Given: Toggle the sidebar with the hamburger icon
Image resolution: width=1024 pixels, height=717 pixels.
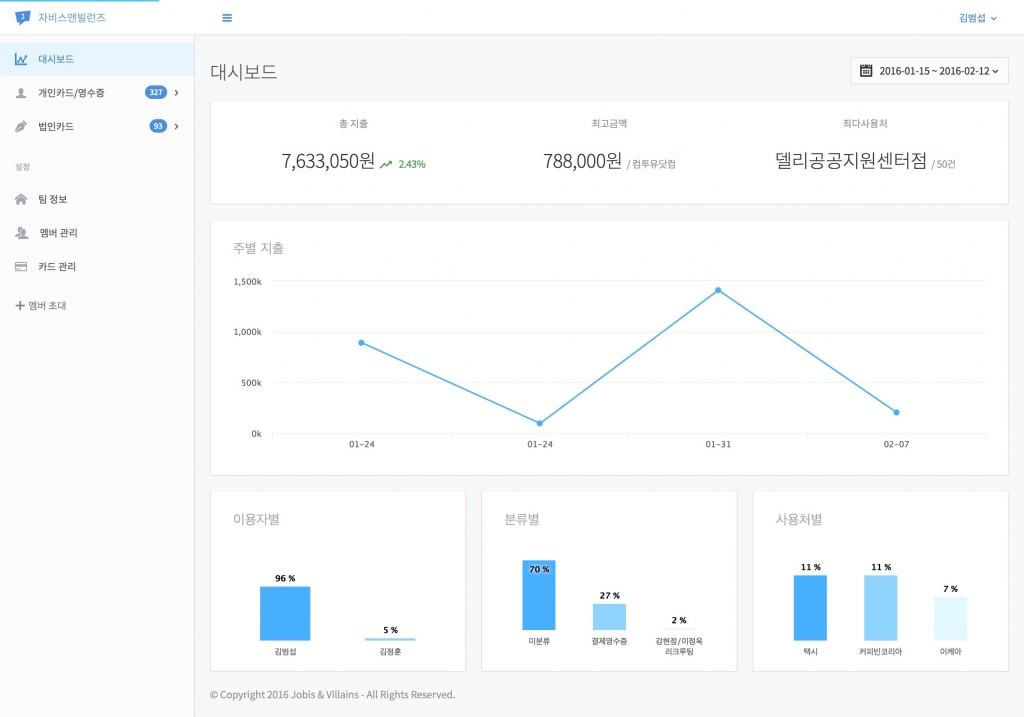Looking at the screenshot, I should pos(227,17).
